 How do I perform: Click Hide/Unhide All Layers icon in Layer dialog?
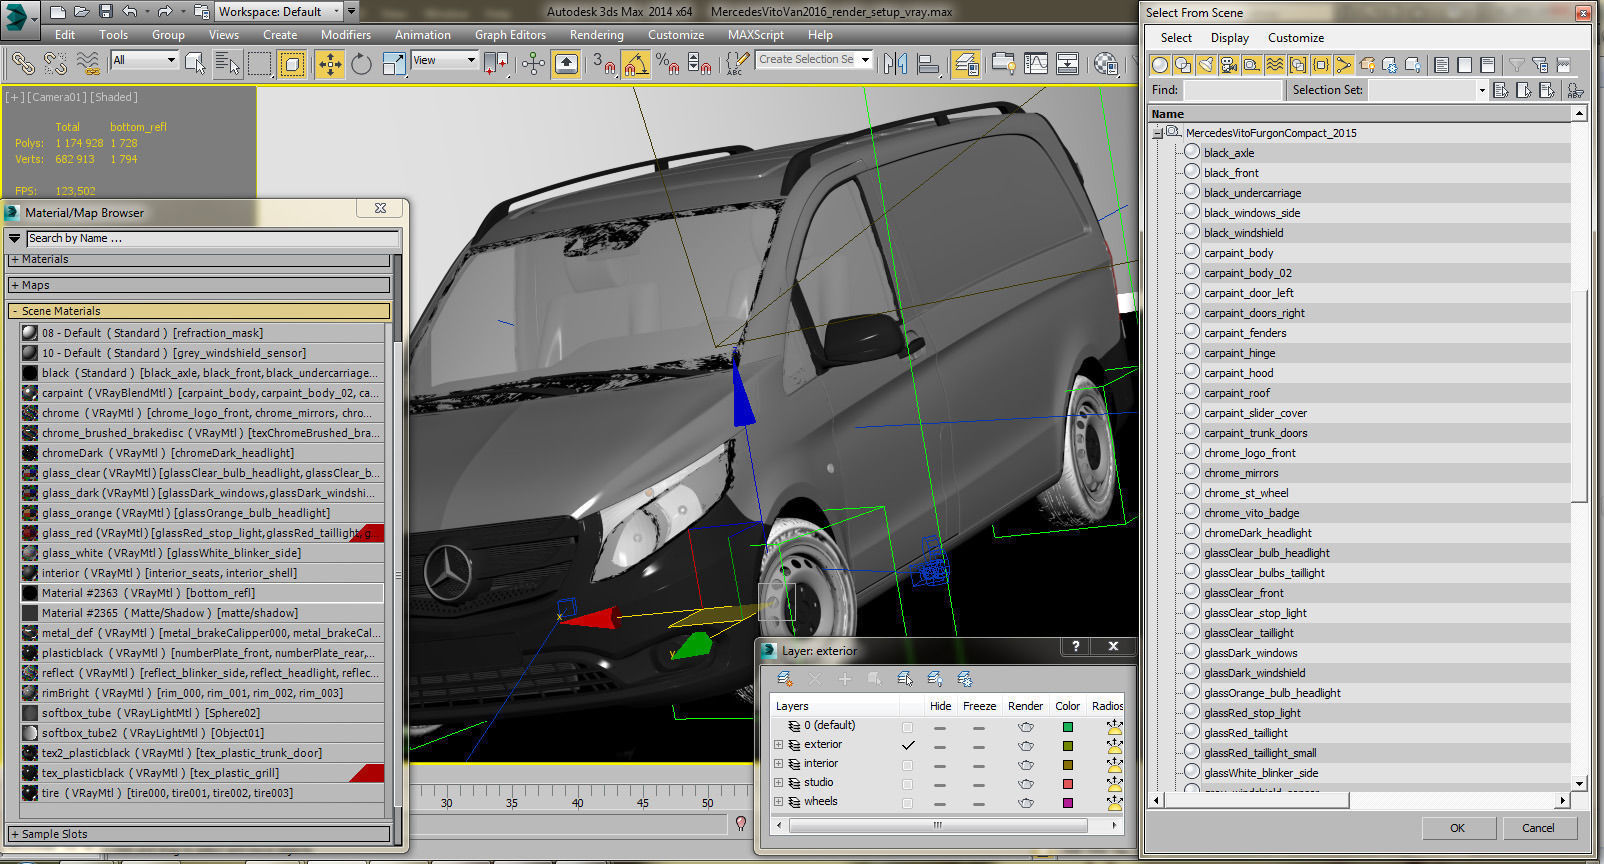[935, 679]
